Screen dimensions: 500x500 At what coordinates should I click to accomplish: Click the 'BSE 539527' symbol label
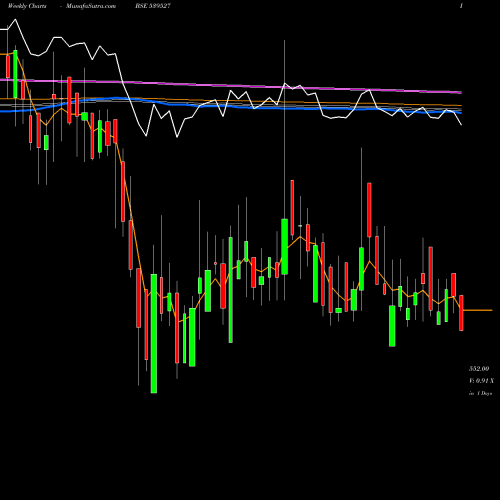coord(153,6)
